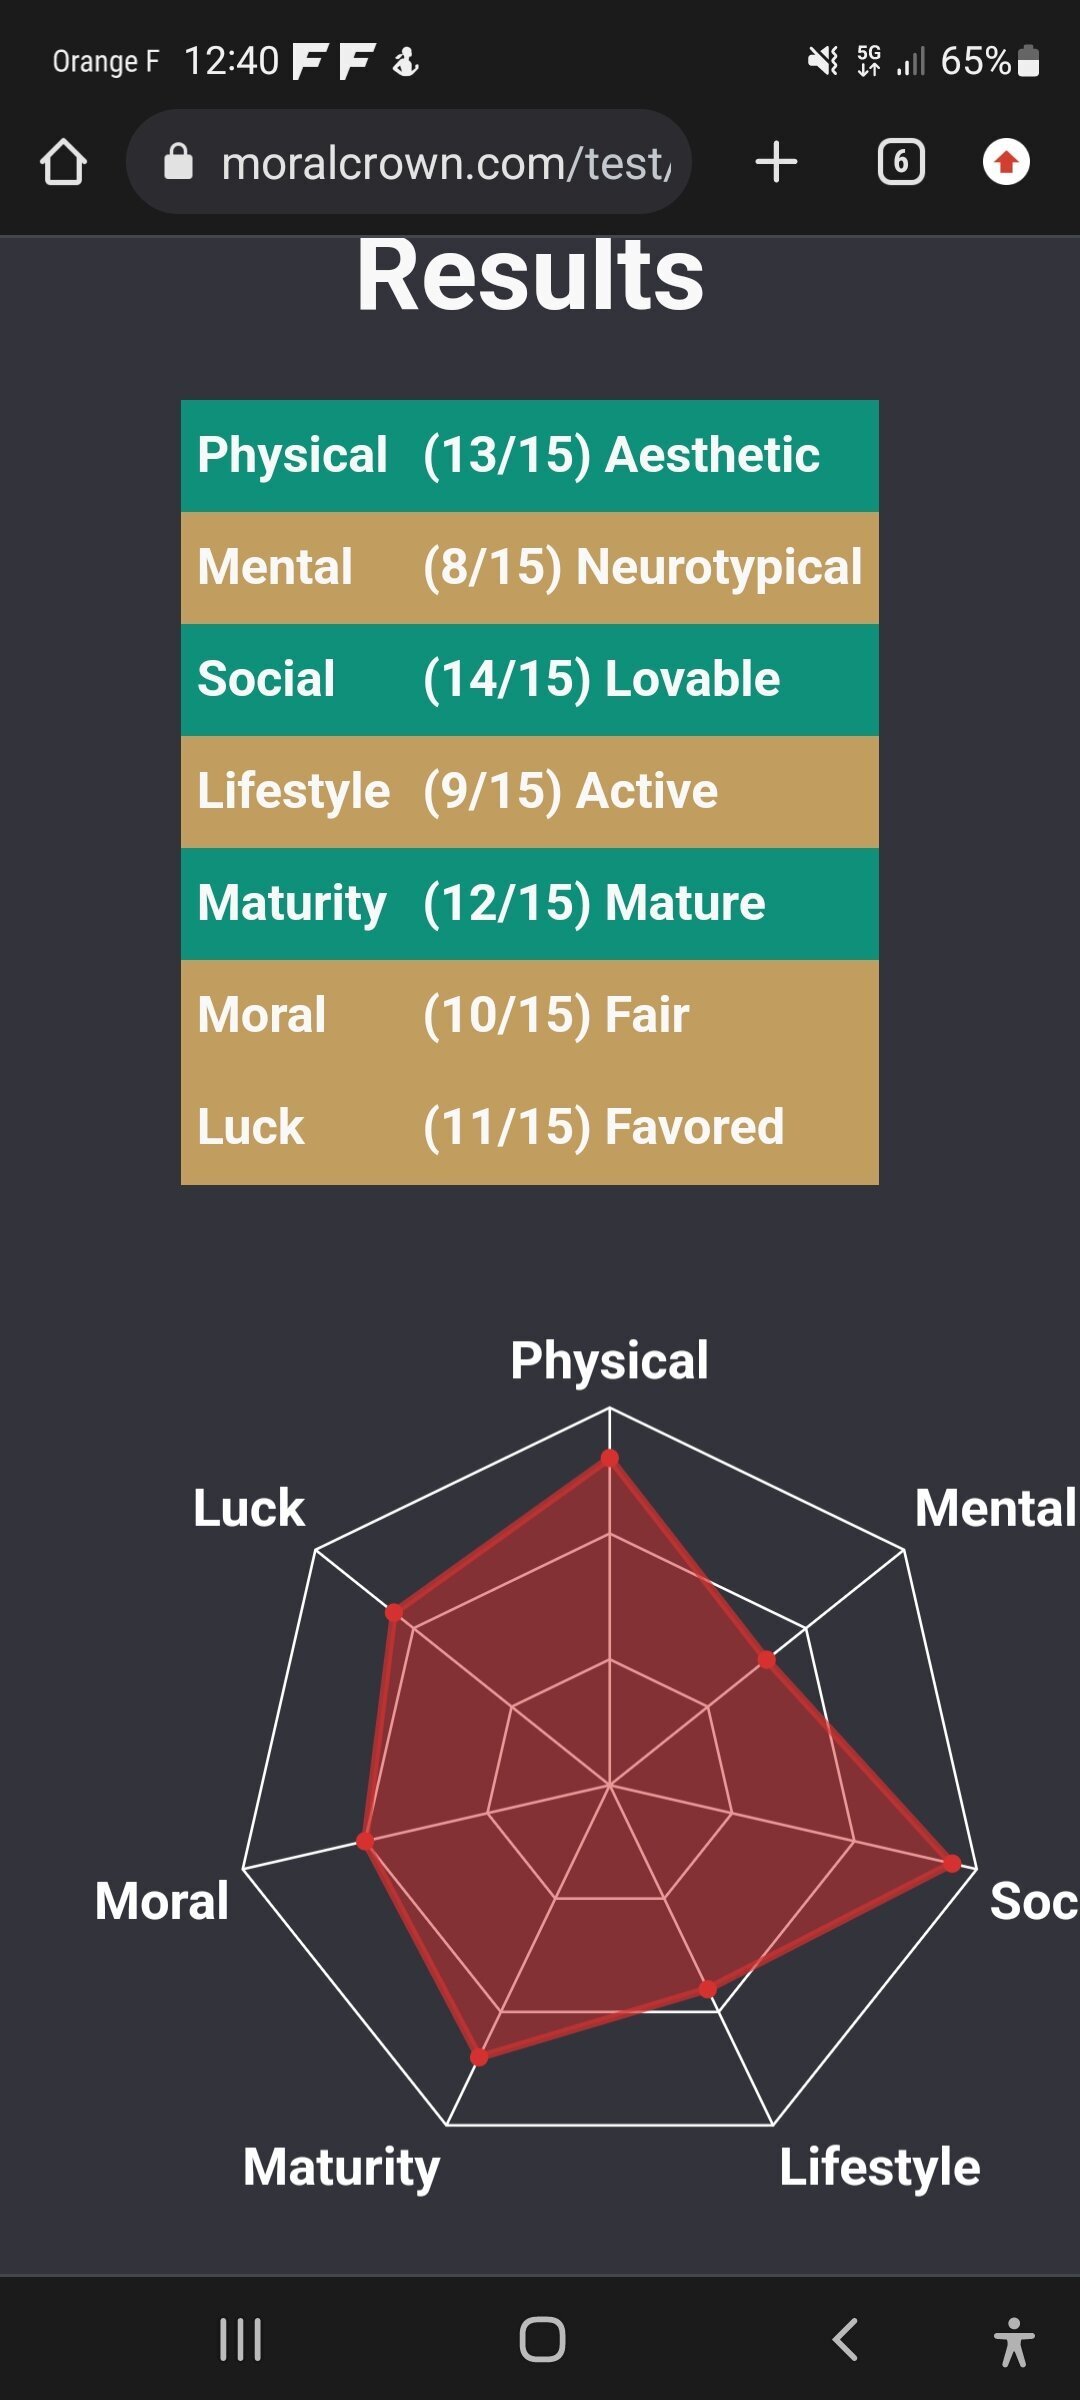Open a new tab with plus icon
The image size is (1080, 2400).
point(776,162)
